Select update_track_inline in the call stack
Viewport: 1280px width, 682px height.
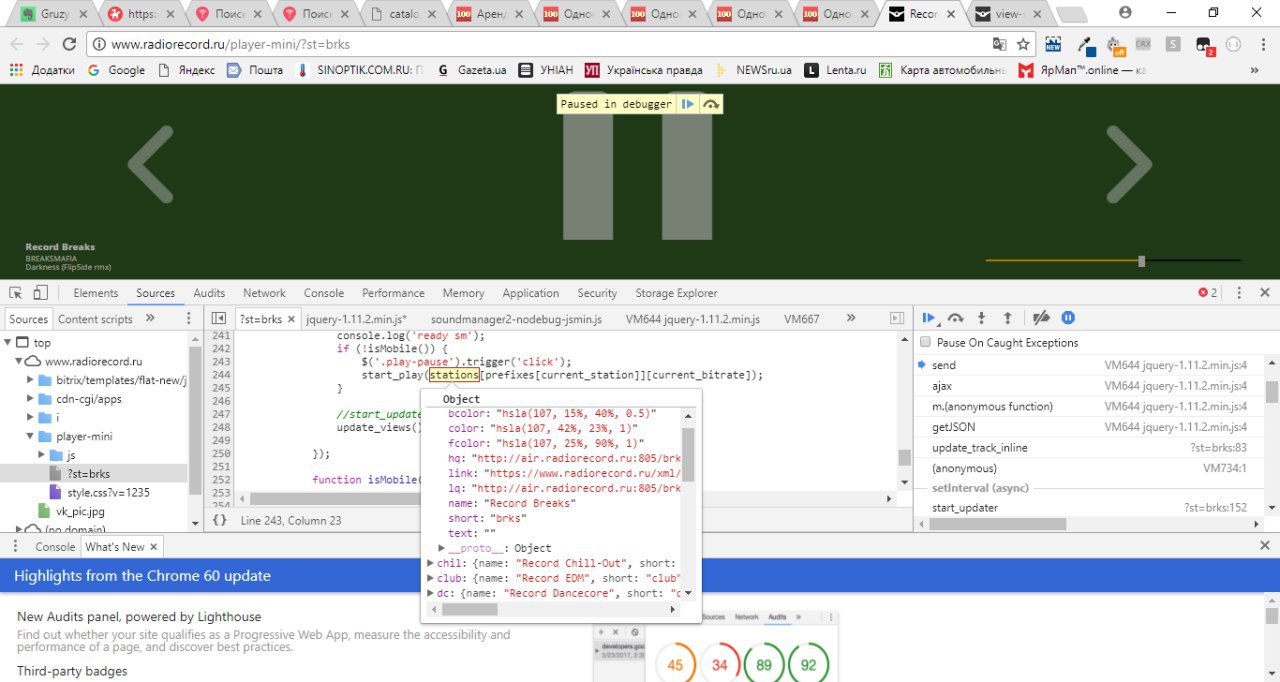[979, 448]
